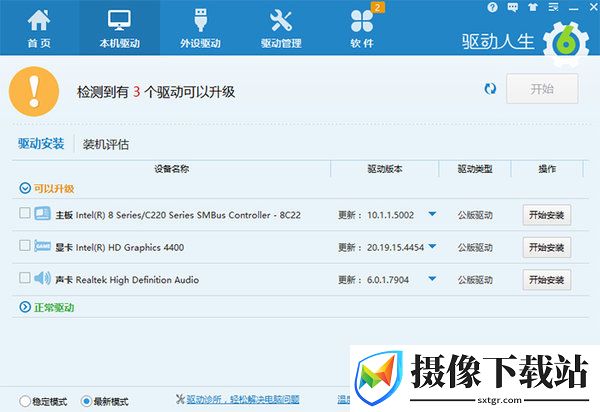Open the main menu list icon

(x=553, y=7)
